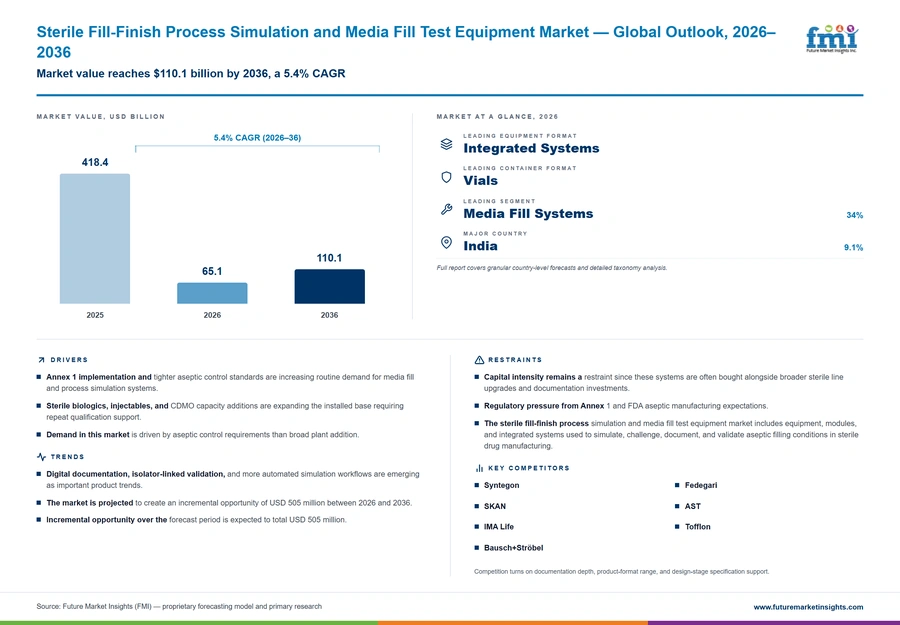Viewport: 900px width, 625px height.
Task: Click the Digital documentation trend bullet
Action: point(228,480)
